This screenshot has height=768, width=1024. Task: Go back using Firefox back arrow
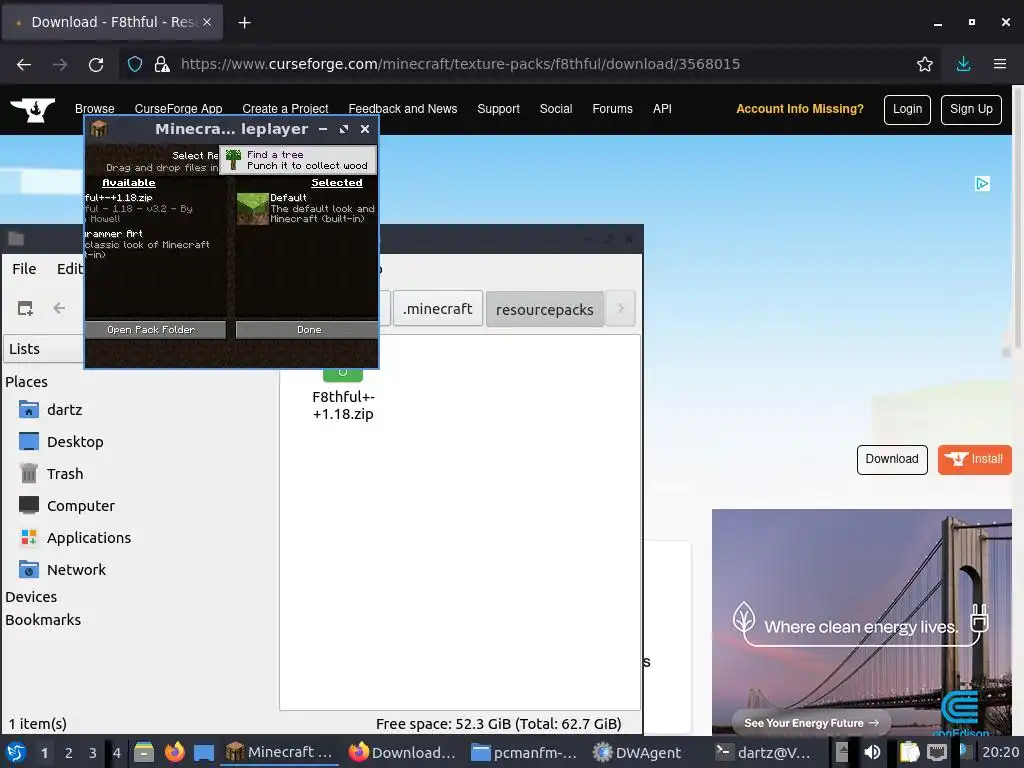[x=24, y=64]
